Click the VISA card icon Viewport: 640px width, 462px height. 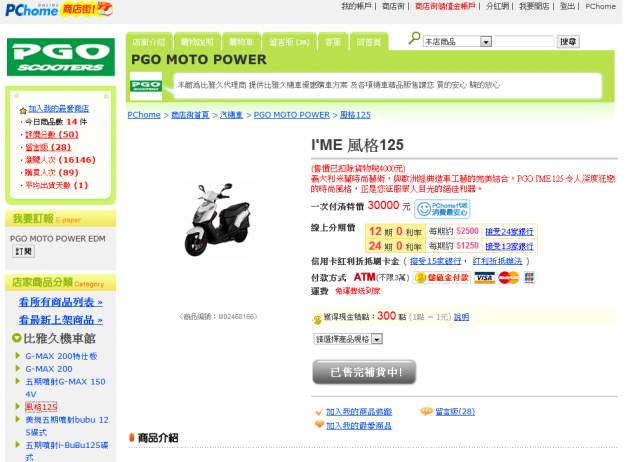484,278
